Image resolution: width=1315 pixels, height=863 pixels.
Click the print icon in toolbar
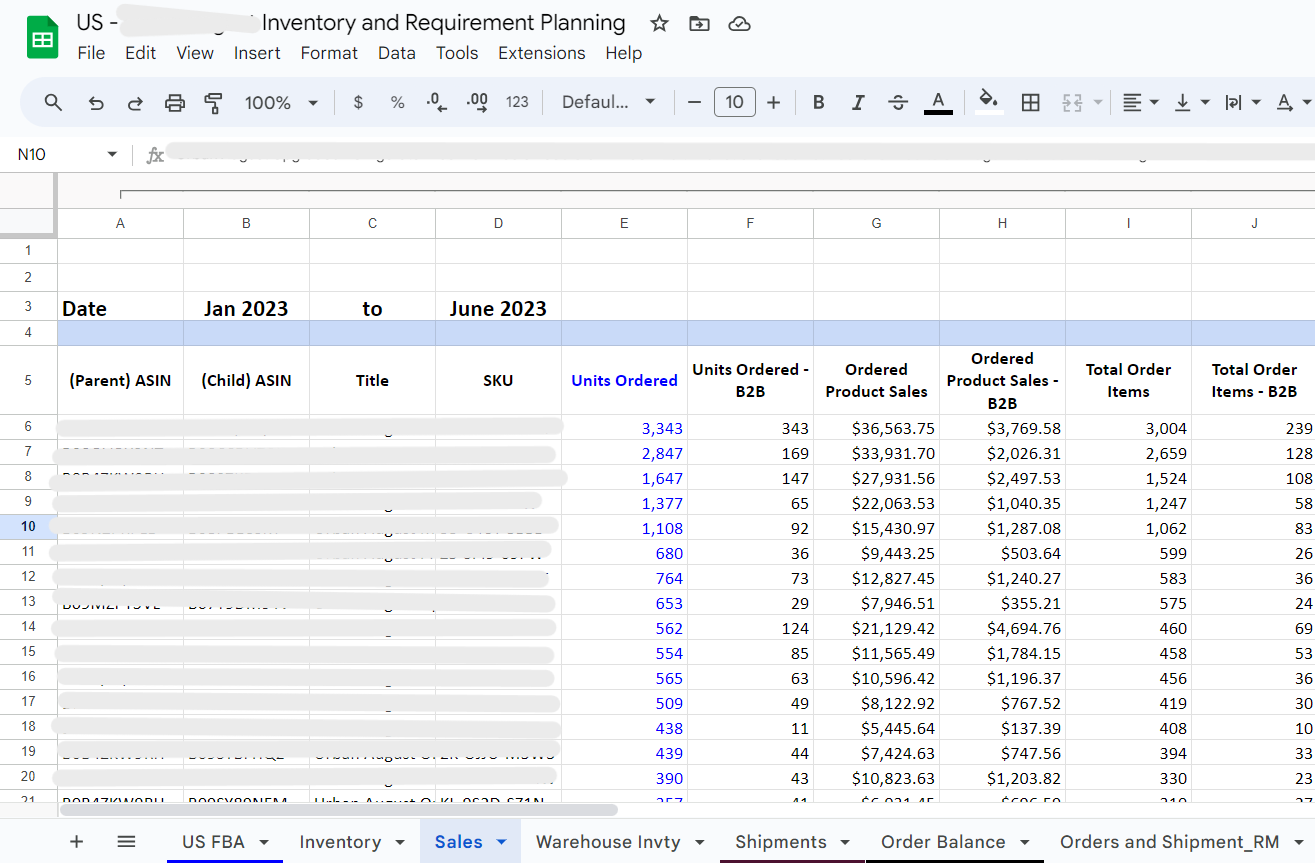[175, 102]
